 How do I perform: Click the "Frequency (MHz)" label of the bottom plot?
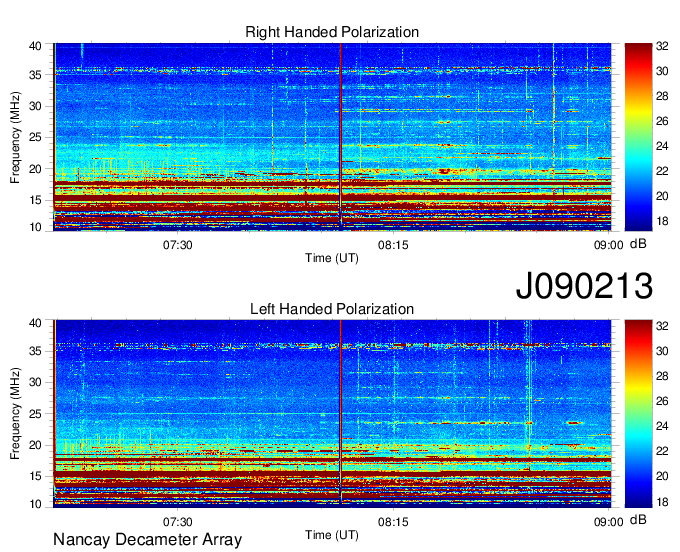click(x=15, y=414)
